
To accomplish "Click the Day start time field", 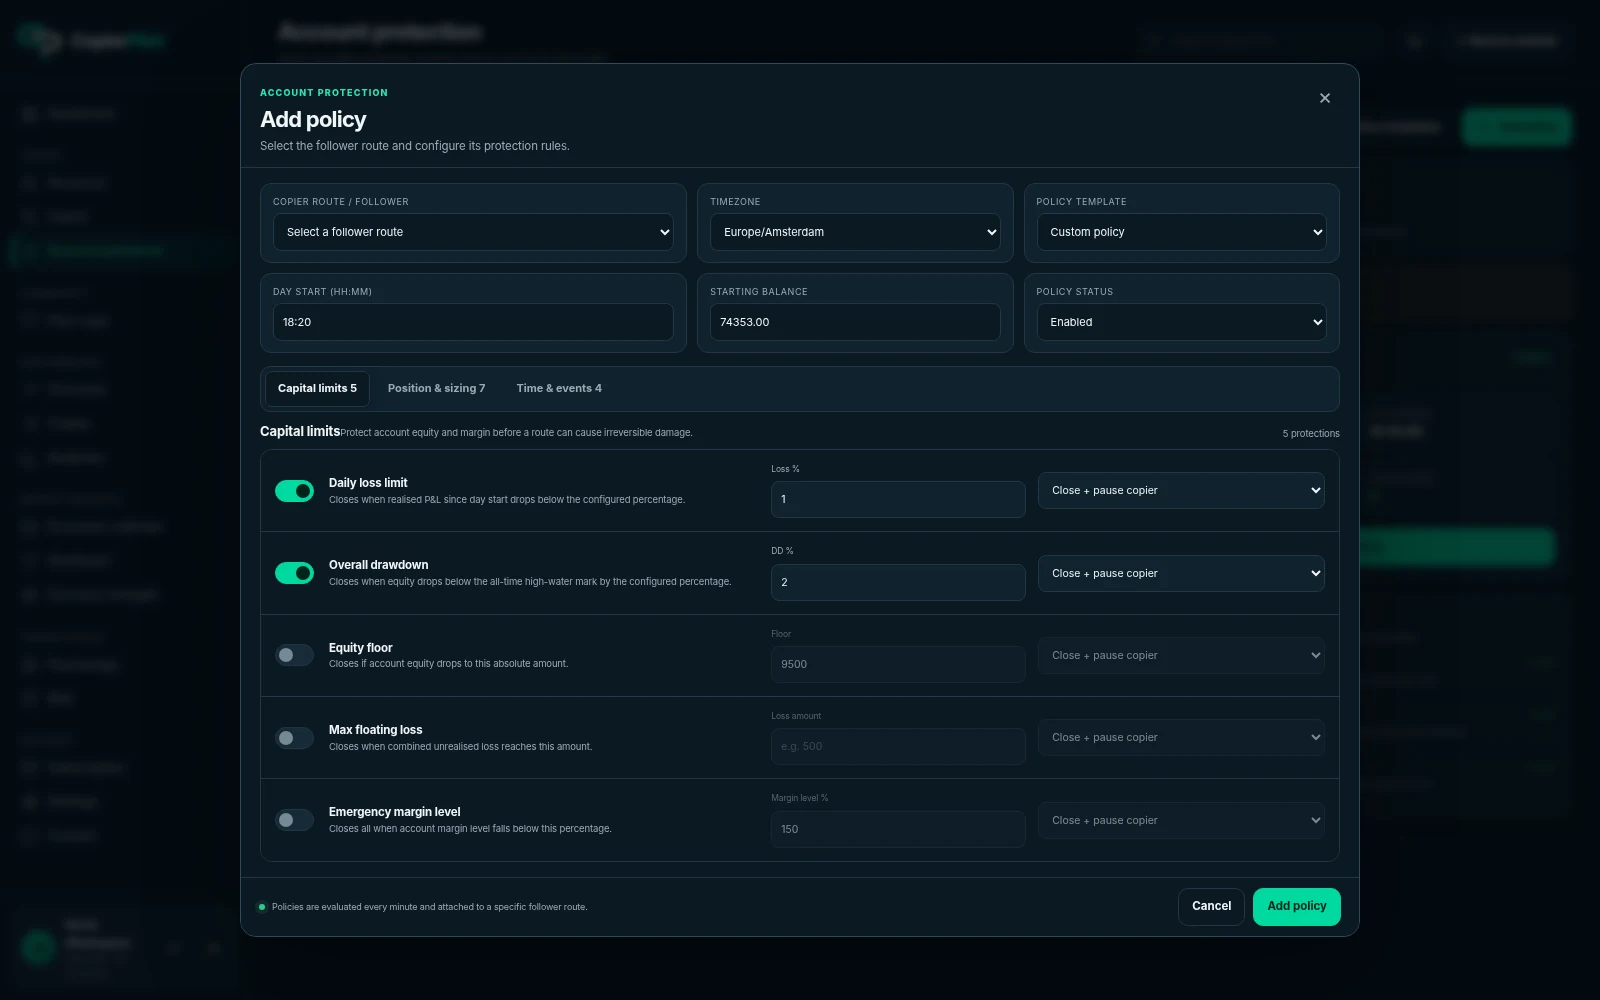I will [473, 322].
